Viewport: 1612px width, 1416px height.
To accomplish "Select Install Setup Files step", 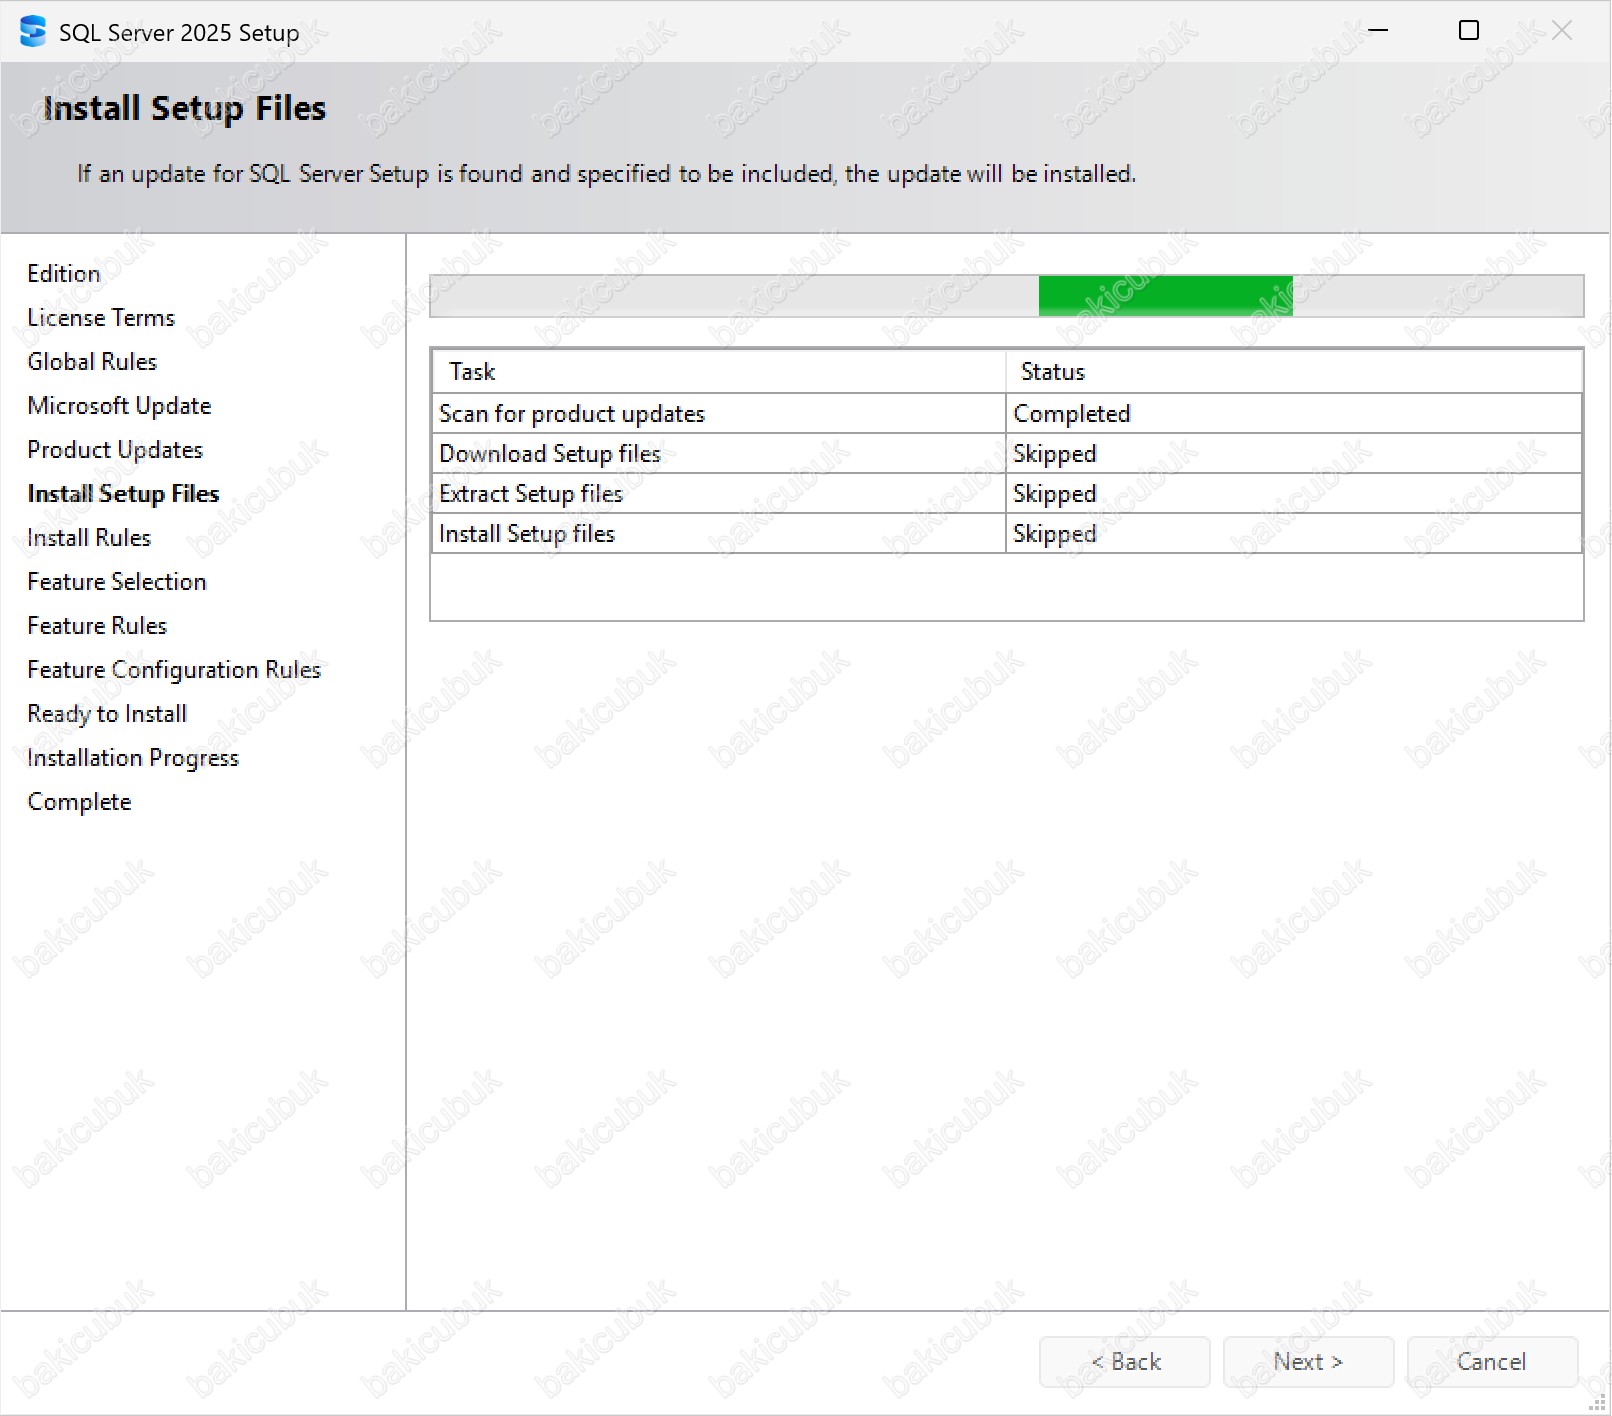I will pos(123,494).
